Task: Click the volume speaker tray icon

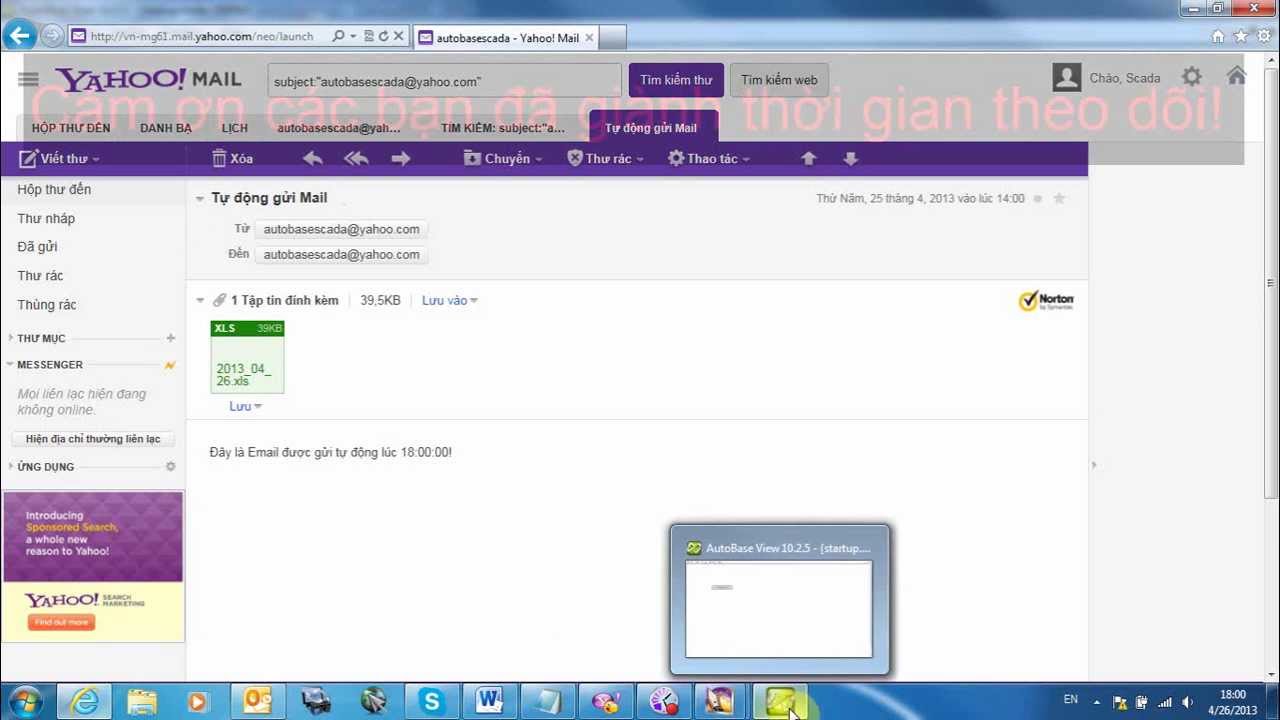Action: (1187, 702)
